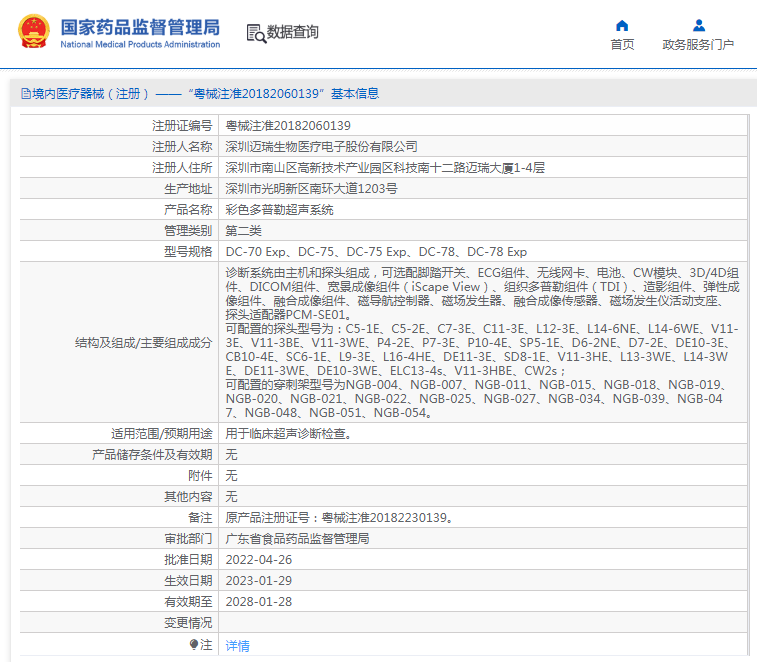Click the lightbulb icon next to 注
This screenshot has width=757, height=662.
click(x=194, y=645)
